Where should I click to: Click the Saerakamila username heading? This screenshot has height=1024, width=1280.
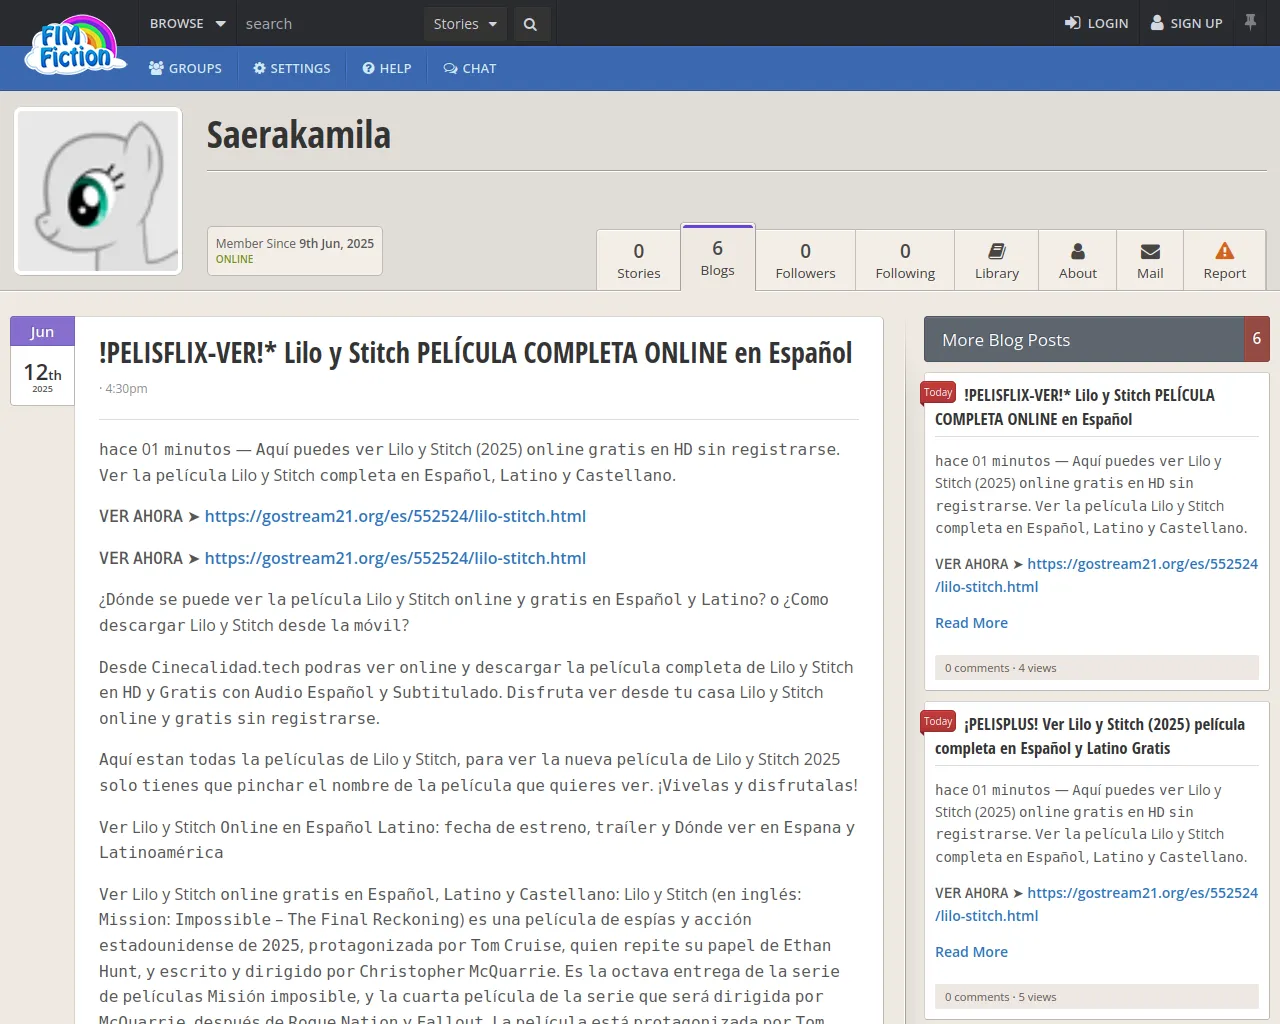pos(299,135)
